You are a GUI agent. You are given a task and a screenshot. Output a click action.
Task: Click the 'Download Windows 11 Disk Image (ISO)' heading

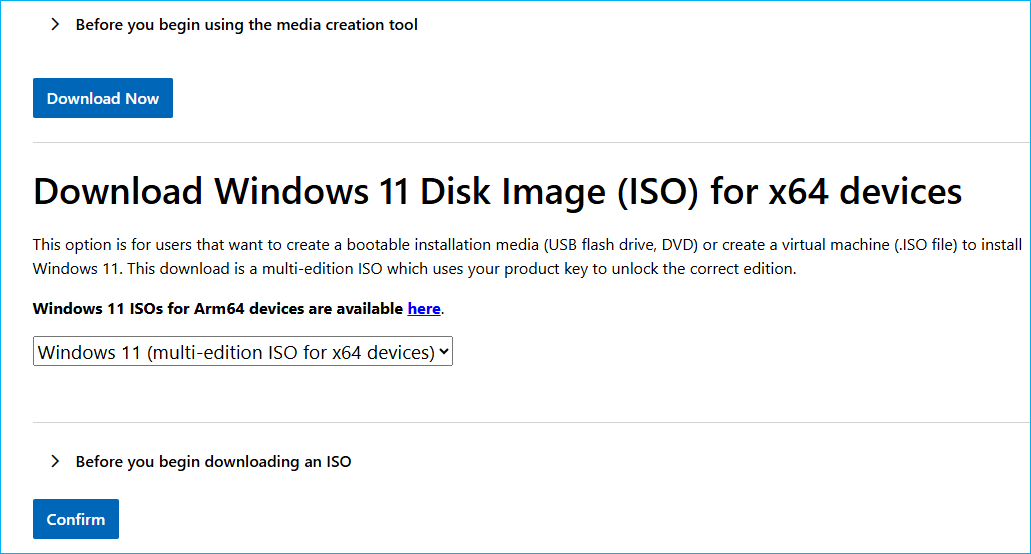coord(497,192)
